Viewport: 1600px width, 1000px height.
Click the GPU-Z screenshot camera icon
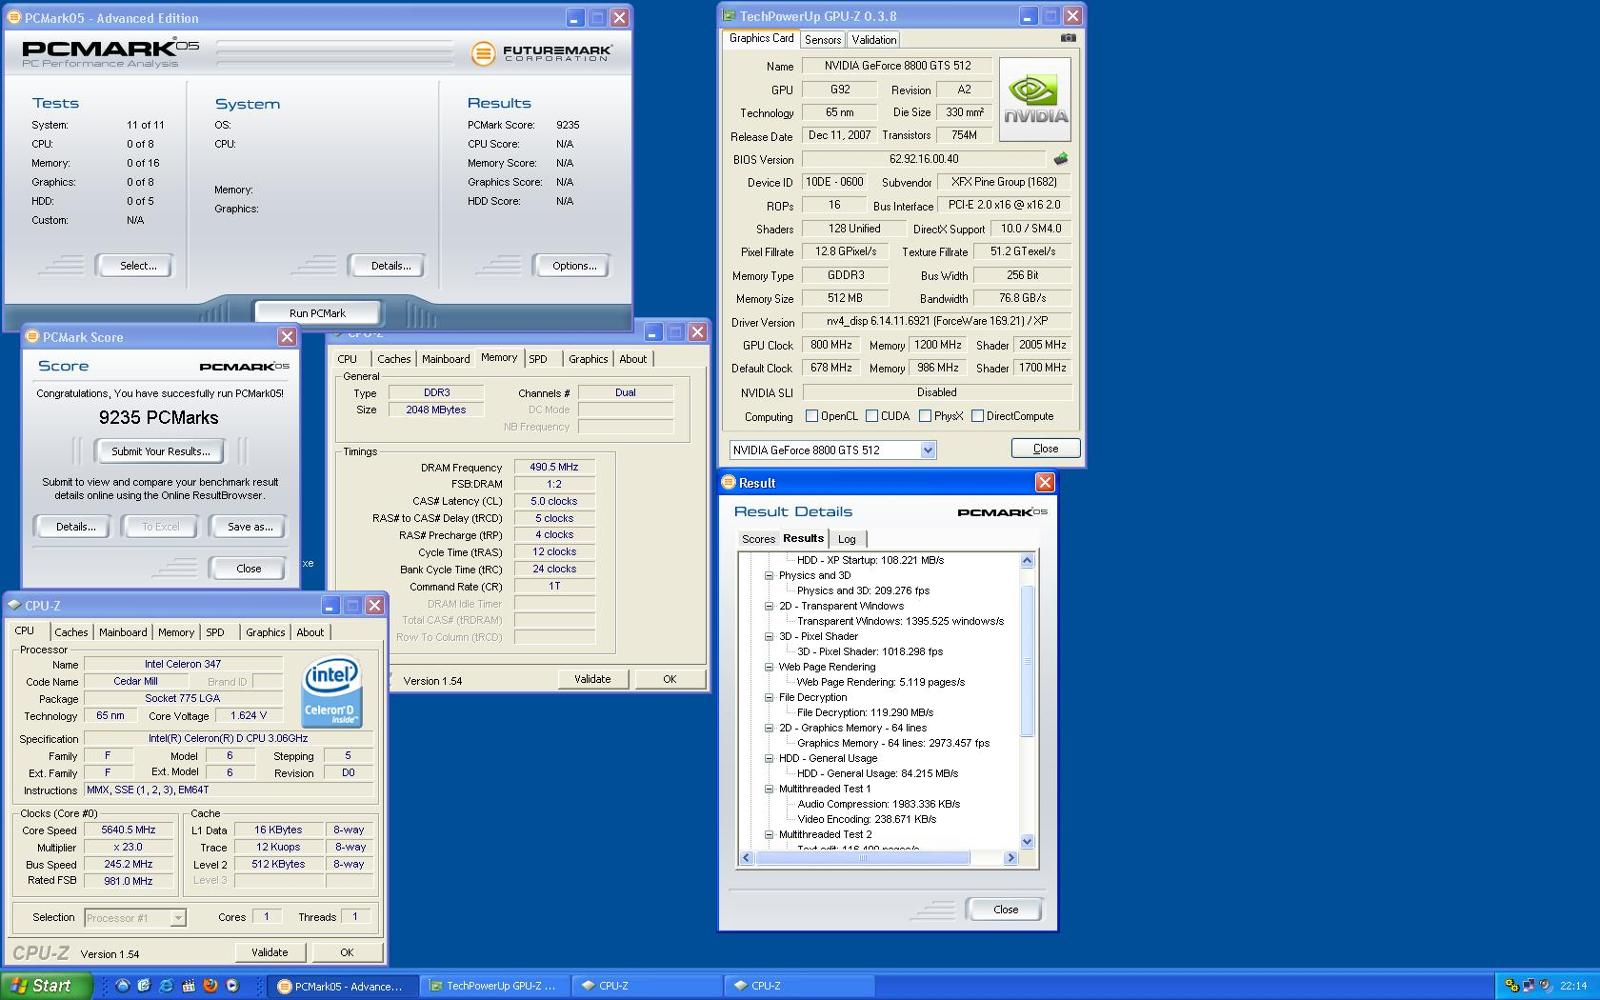(1068, 38)
